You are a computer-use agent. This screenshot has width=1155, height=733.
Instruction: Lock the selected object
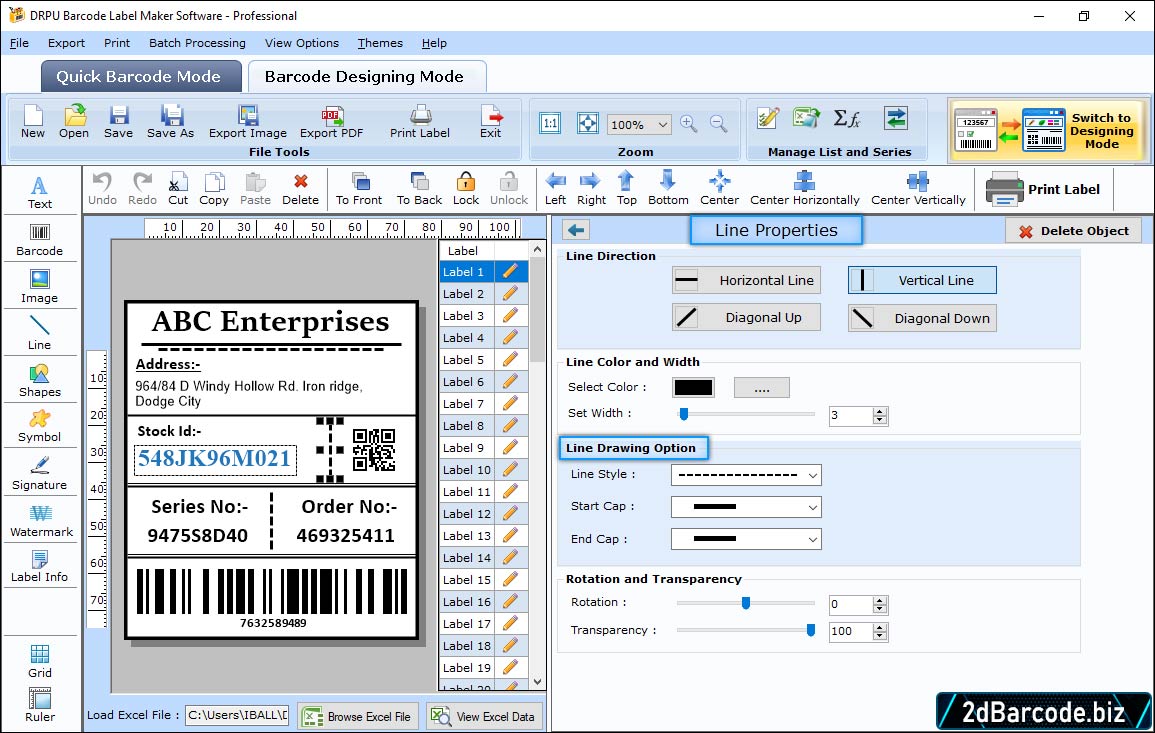point(466,189)
